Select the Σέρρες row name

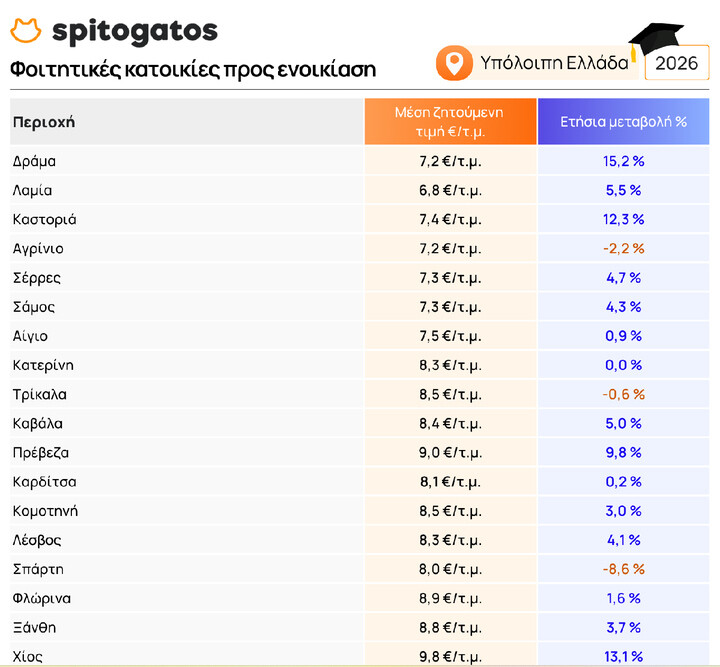click(37, 278)
